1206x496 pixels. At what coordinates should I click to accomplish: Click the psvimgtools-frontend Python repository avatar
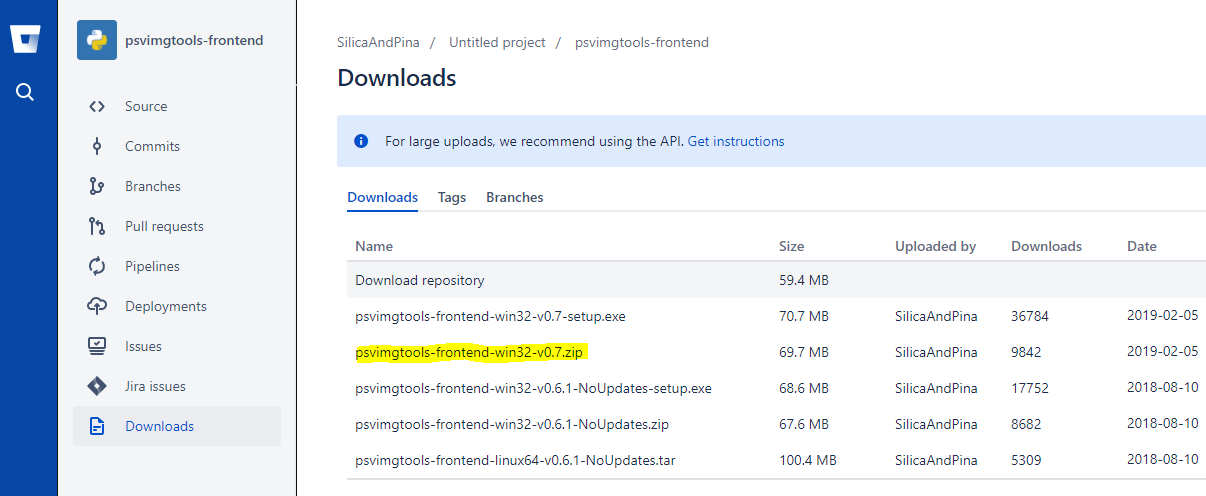tap(97, 40)
